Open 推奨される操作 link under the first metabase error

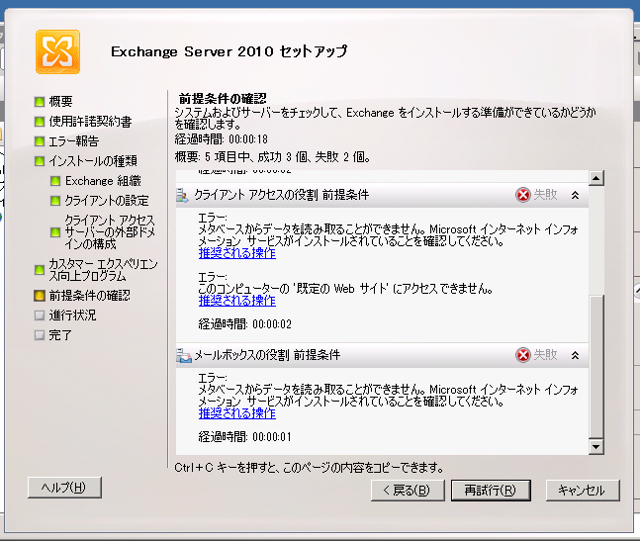click(x=237, y=253)
